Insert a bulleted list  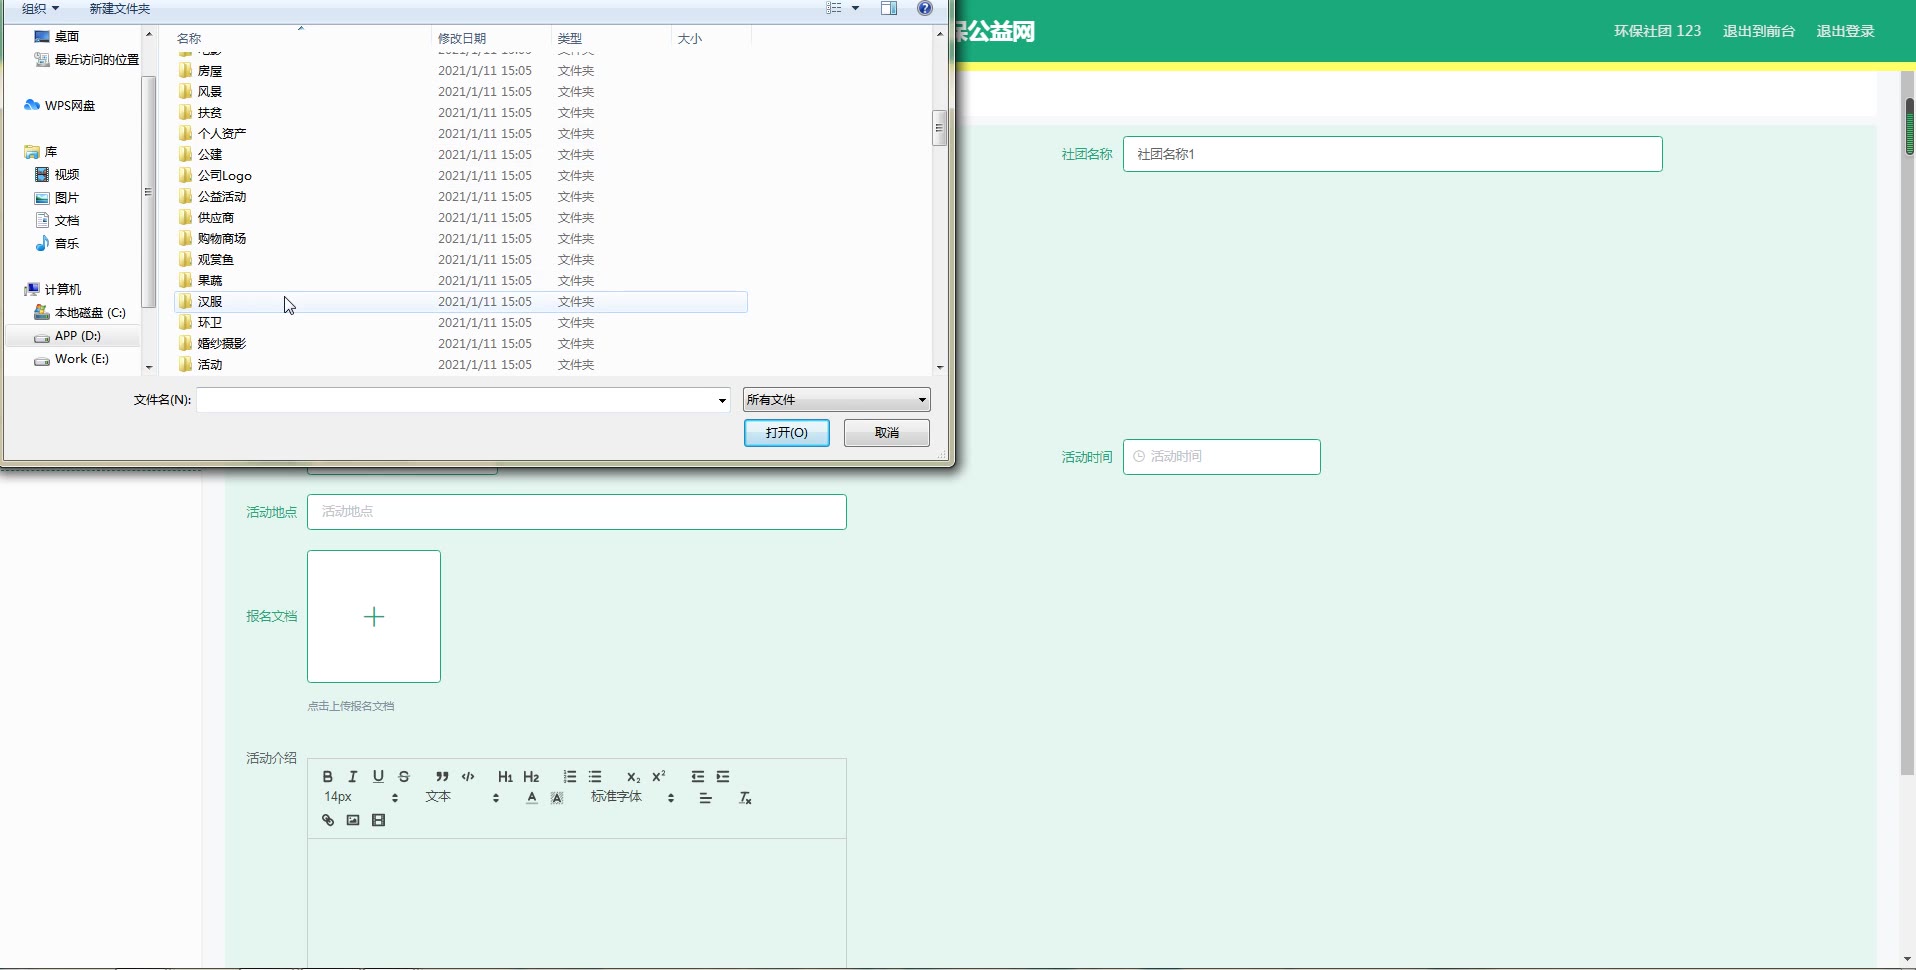point(595,777)
